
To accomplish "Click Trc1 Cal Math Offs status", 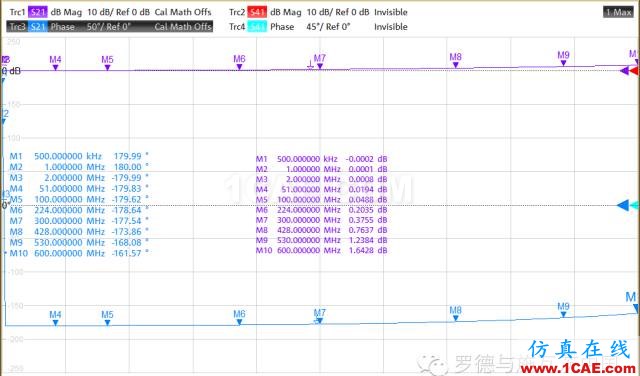I will click(x=183, y=12).
